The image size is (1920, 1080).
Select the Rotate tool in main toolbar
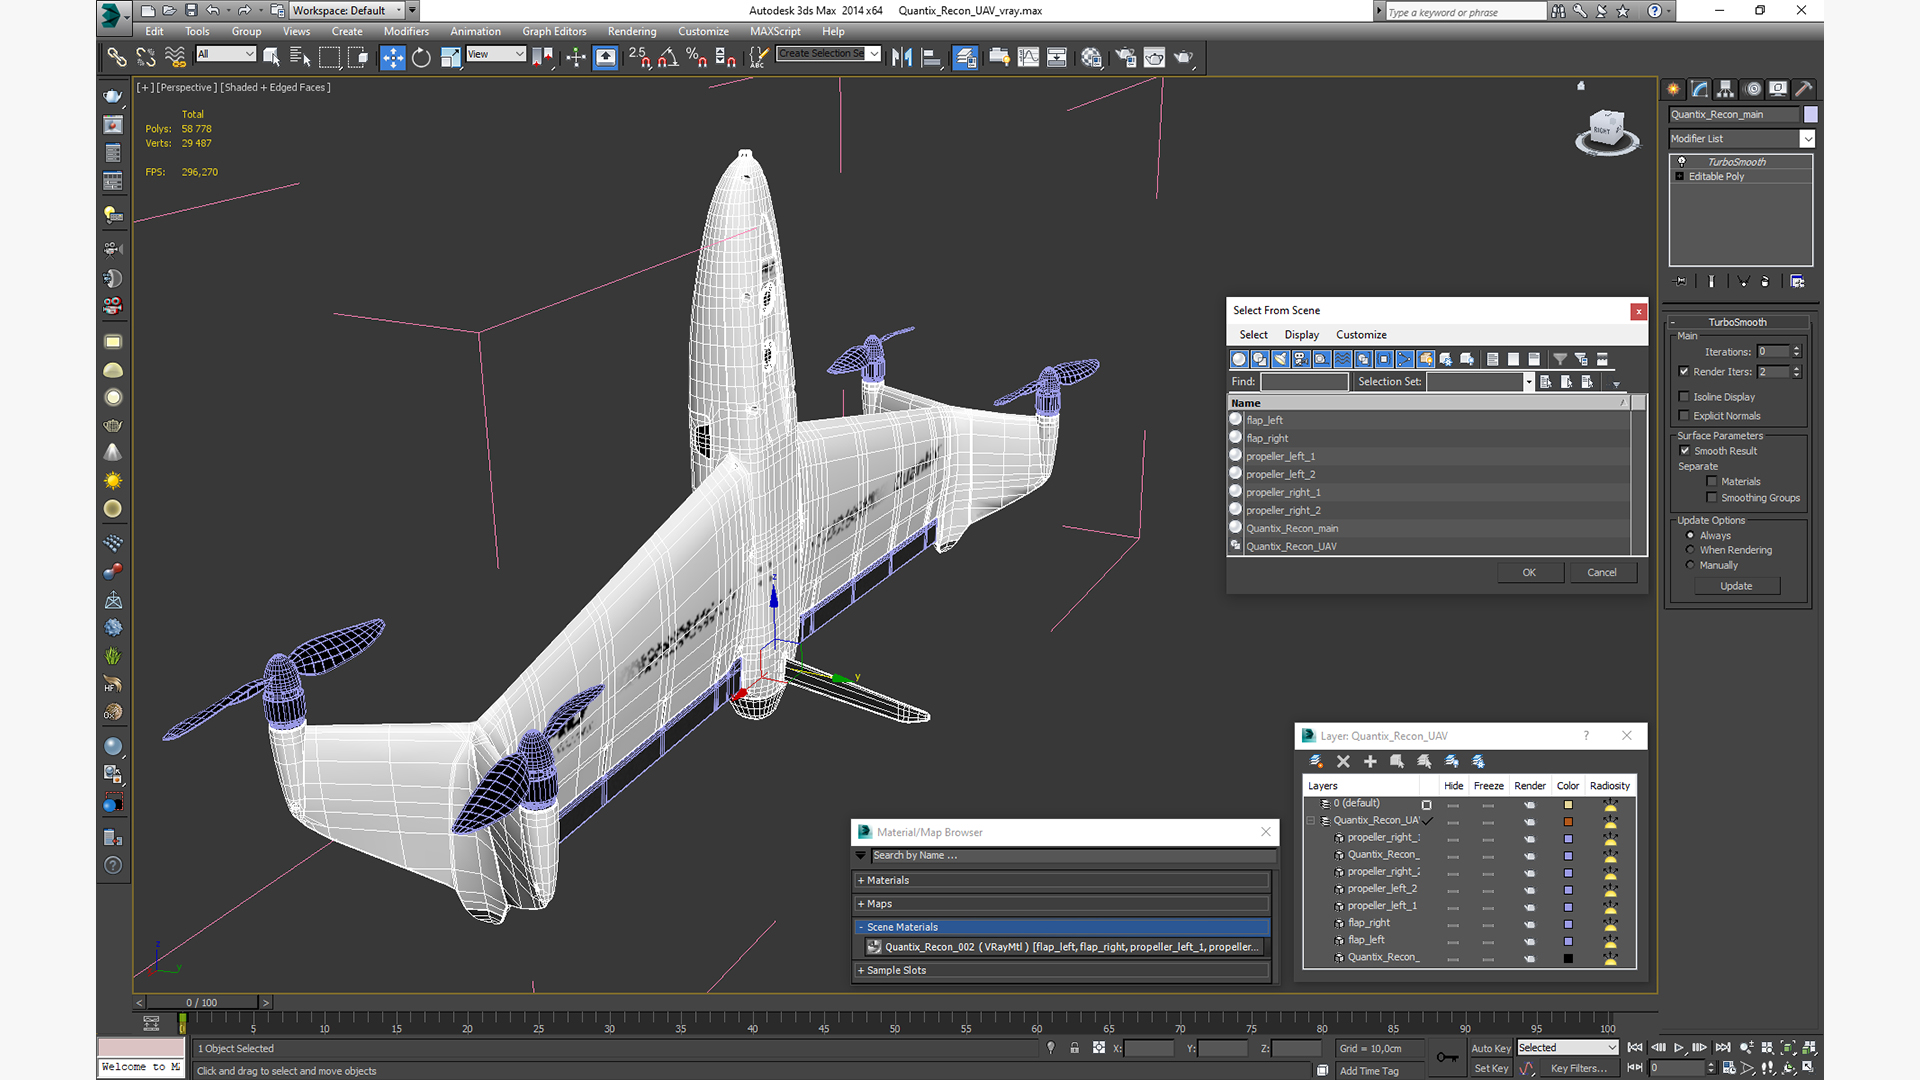tap(421, 57)
